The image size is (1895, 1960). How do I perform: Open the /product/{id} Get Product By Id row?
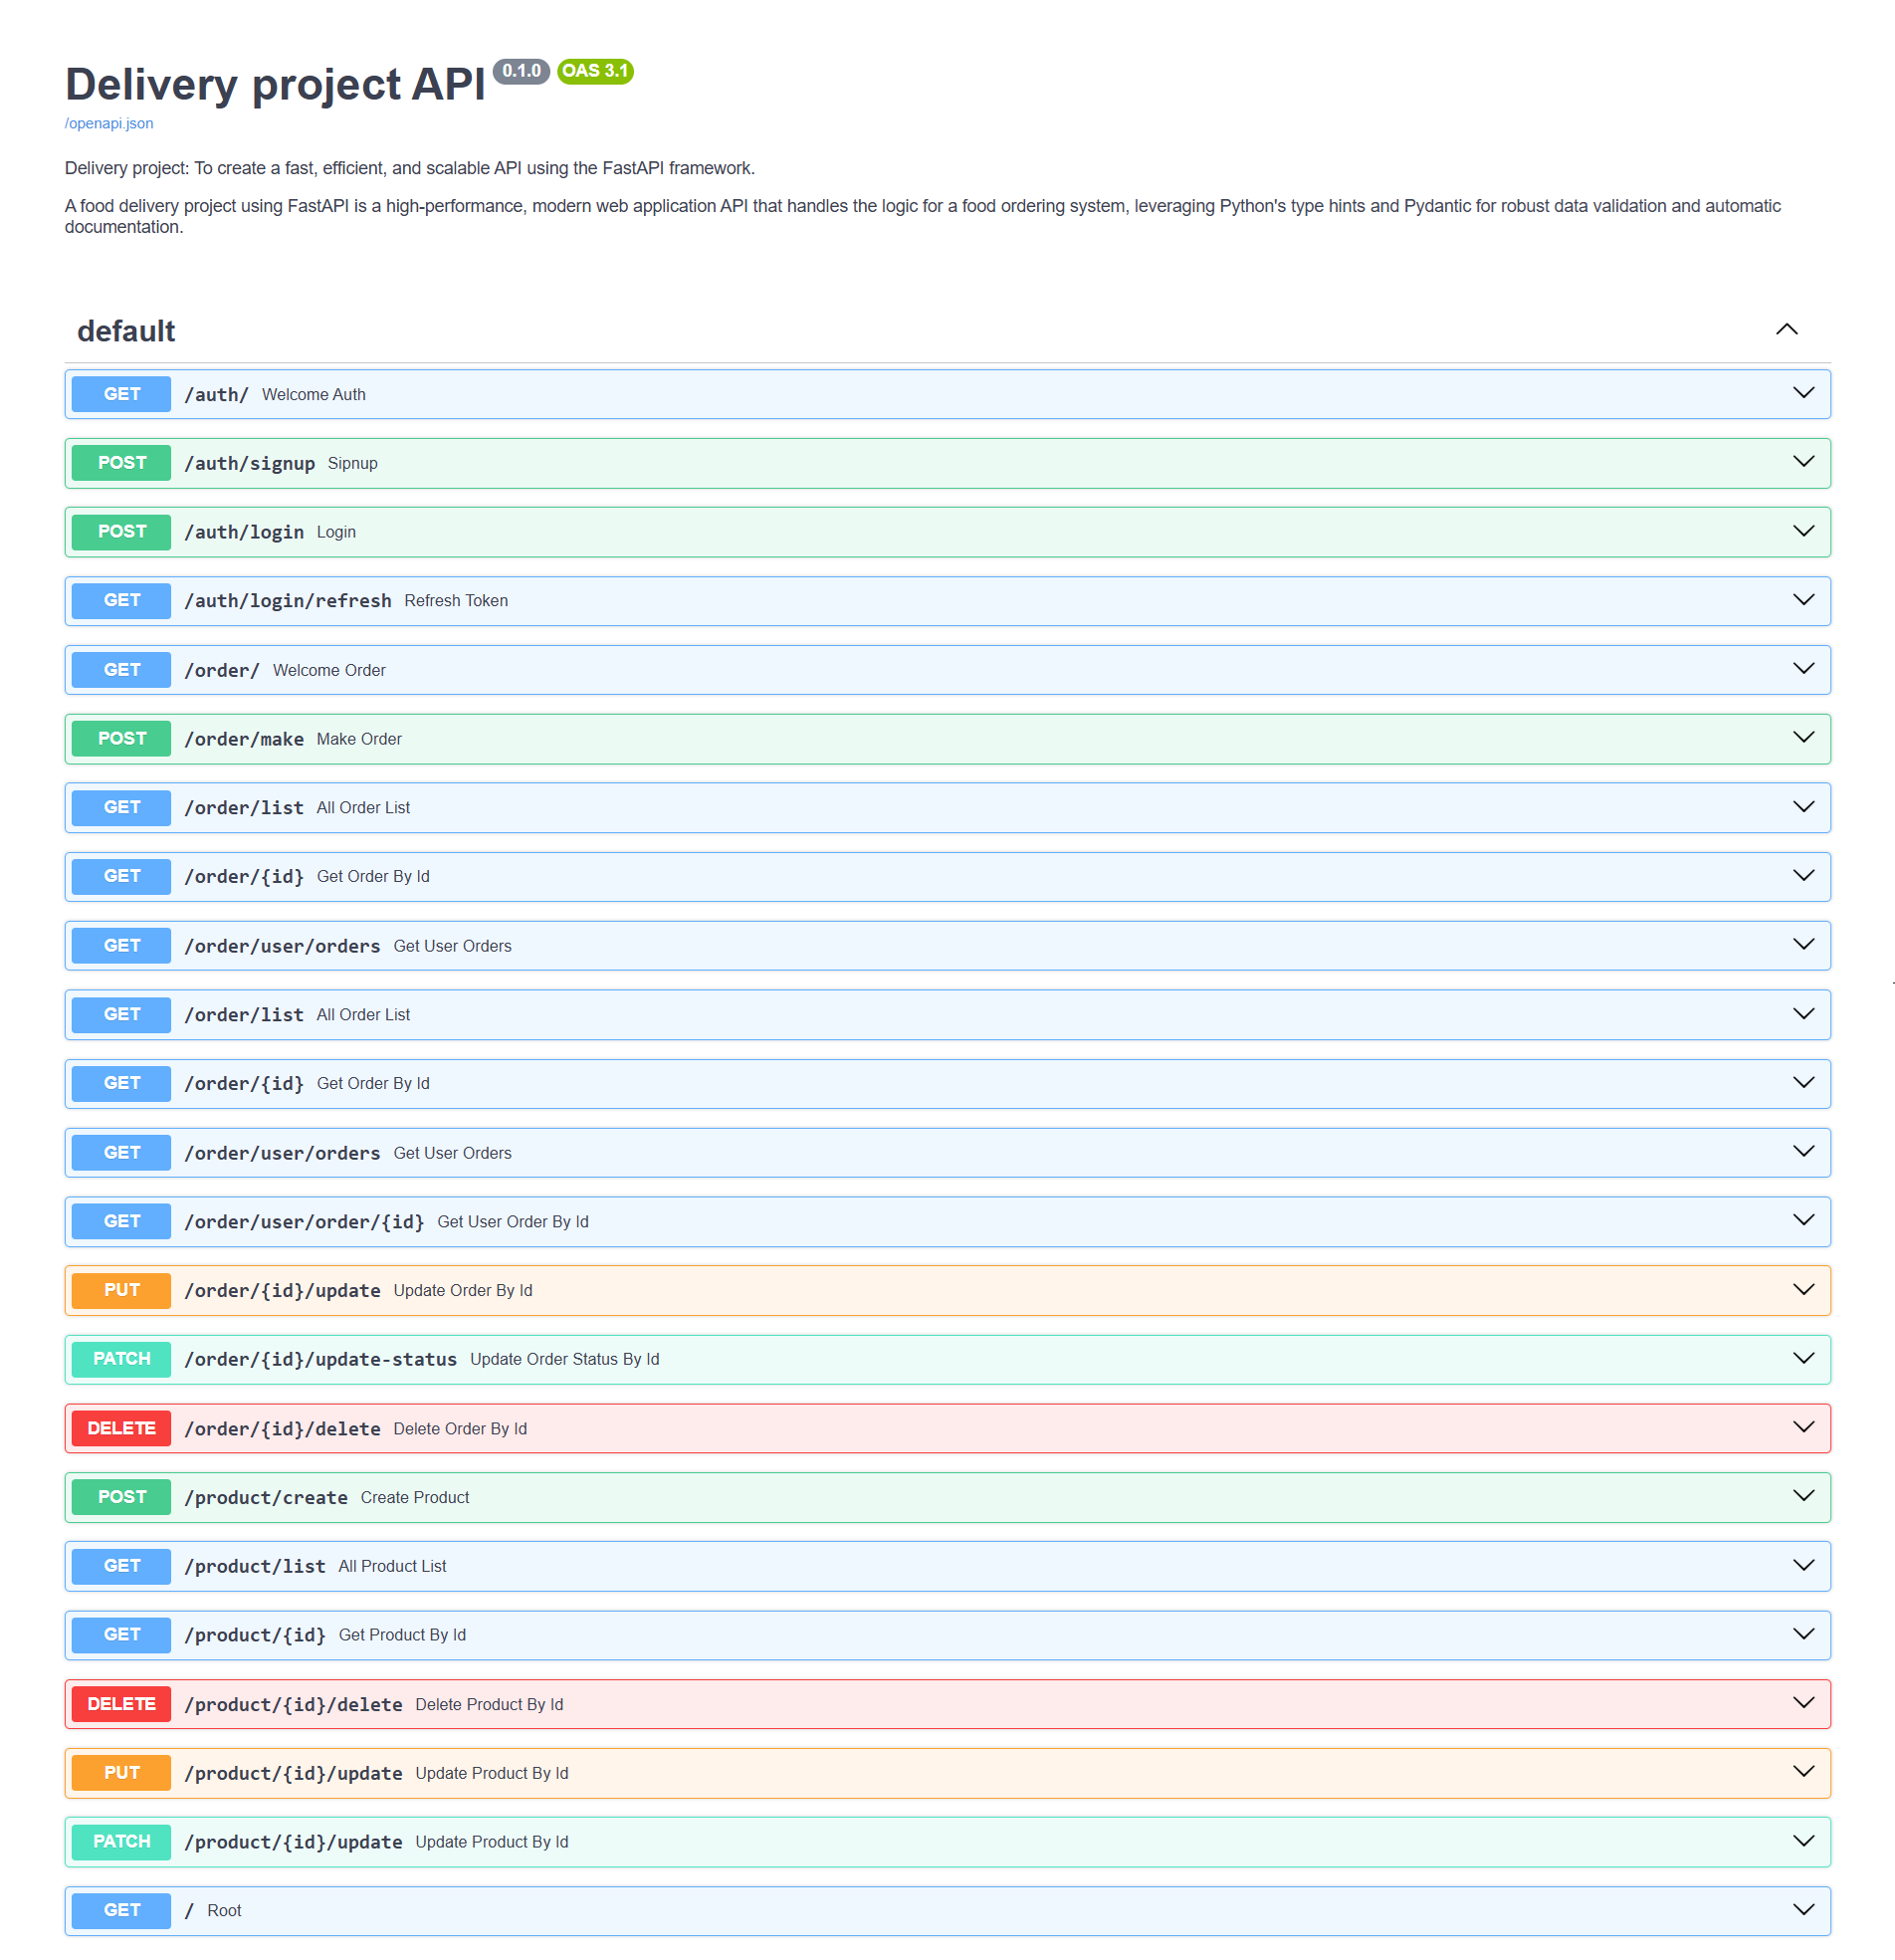point(900,1634)
